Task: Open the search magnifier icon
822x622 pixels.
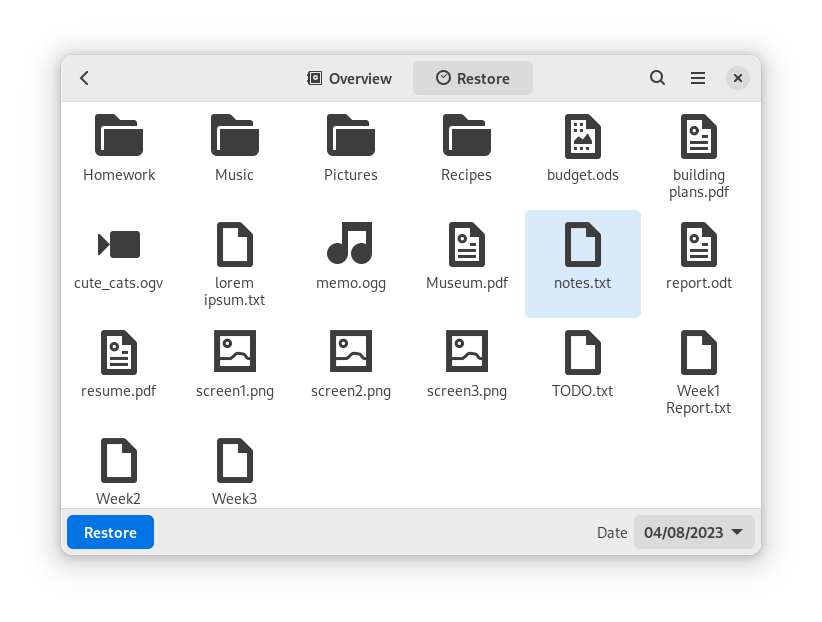Action: [x=657, y=78]
